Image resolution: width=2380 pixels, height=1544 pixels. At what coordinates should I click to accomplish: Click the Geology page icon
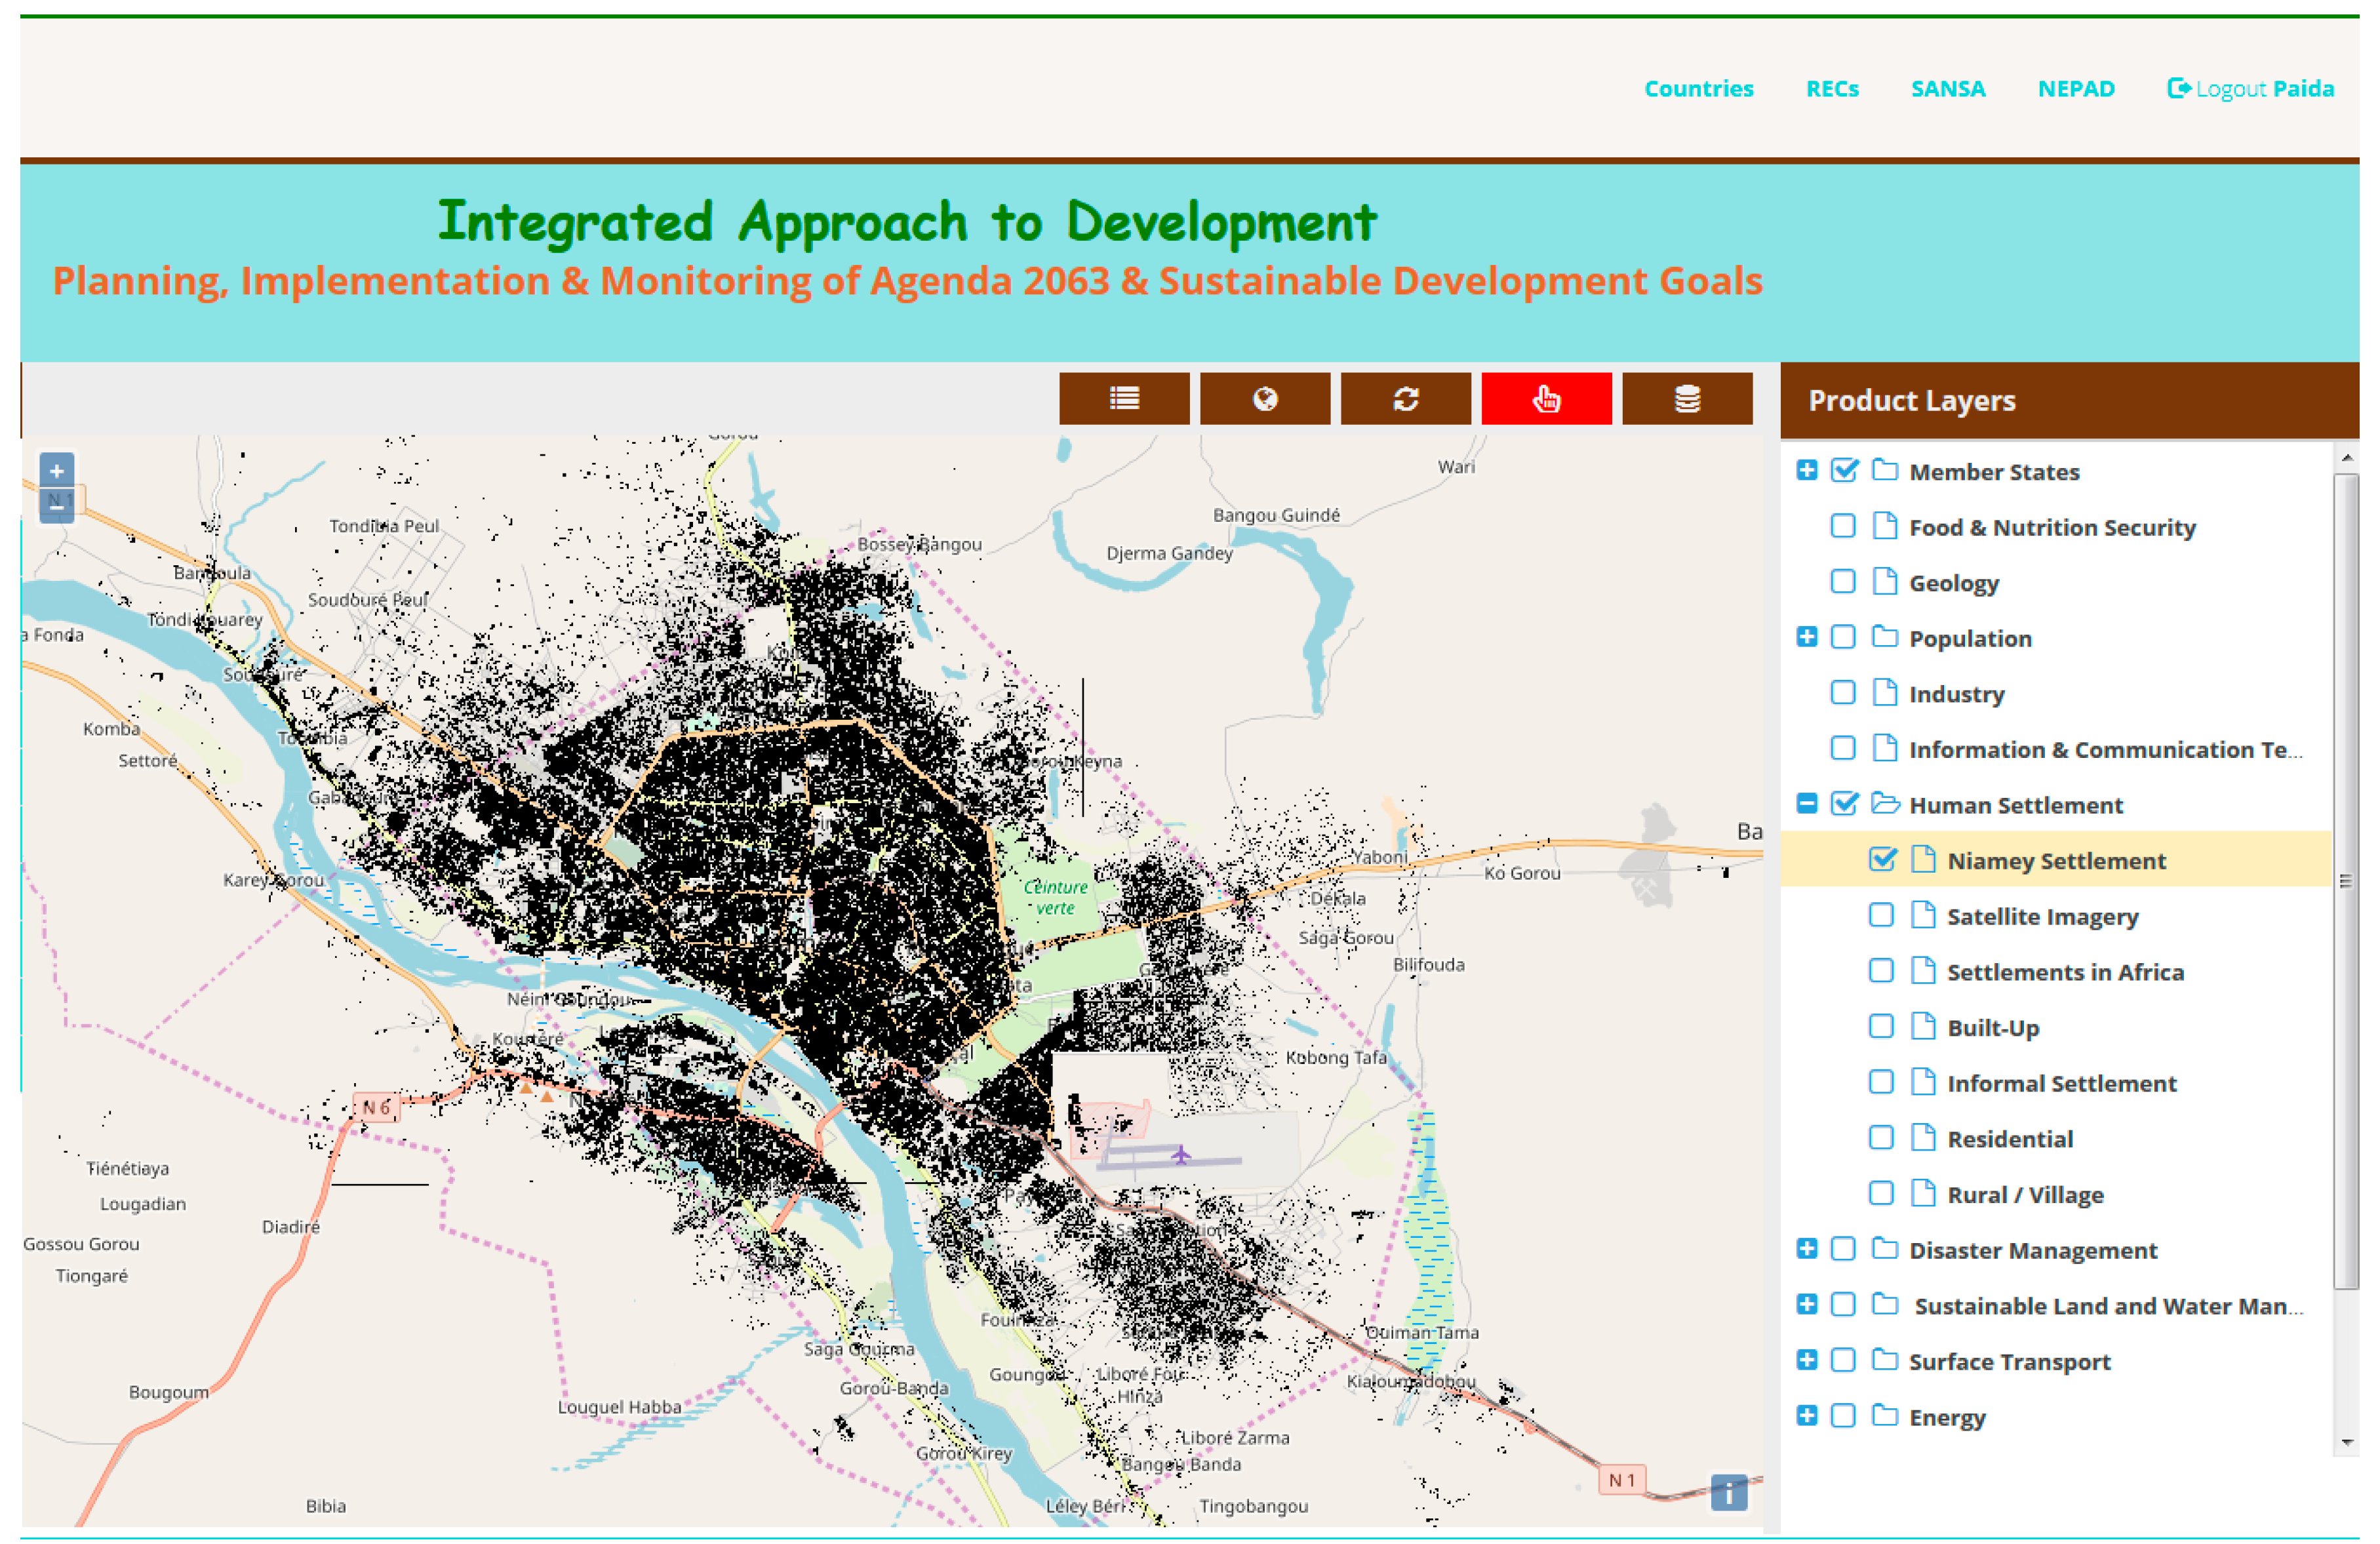(x=1884, y=581)
